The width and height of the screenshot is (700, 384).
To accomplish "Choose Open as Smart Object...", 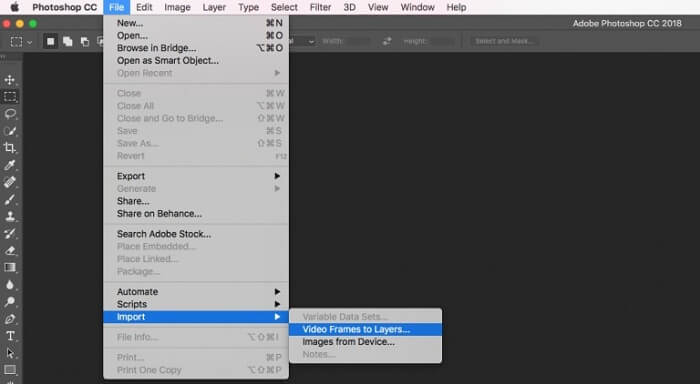I will (196, 61).
